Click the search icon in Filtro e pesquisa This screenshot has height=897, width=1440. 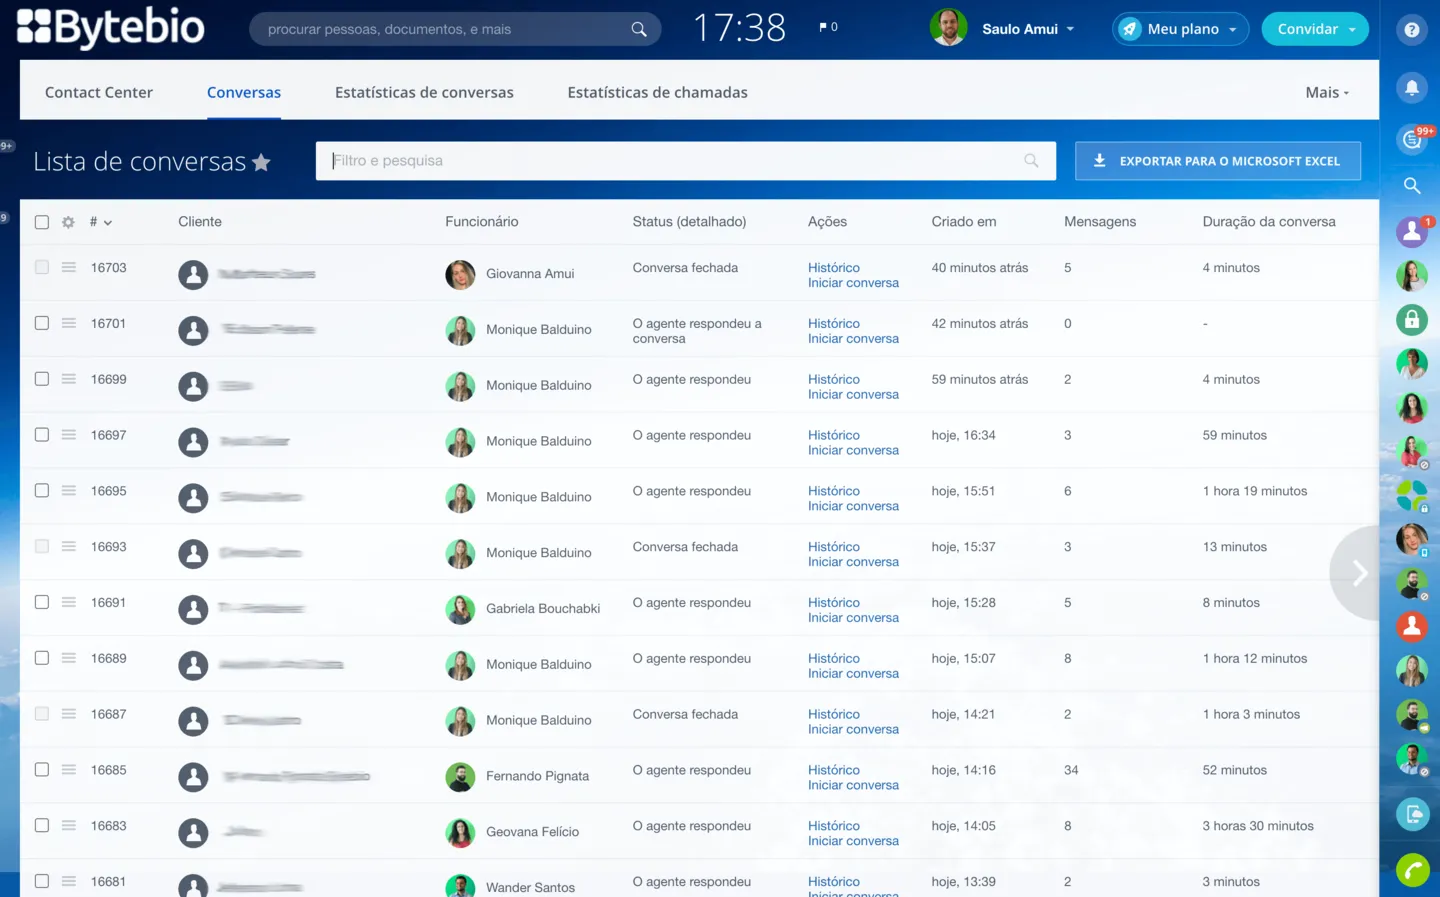pyautogui.click(x=1031, y=161)
